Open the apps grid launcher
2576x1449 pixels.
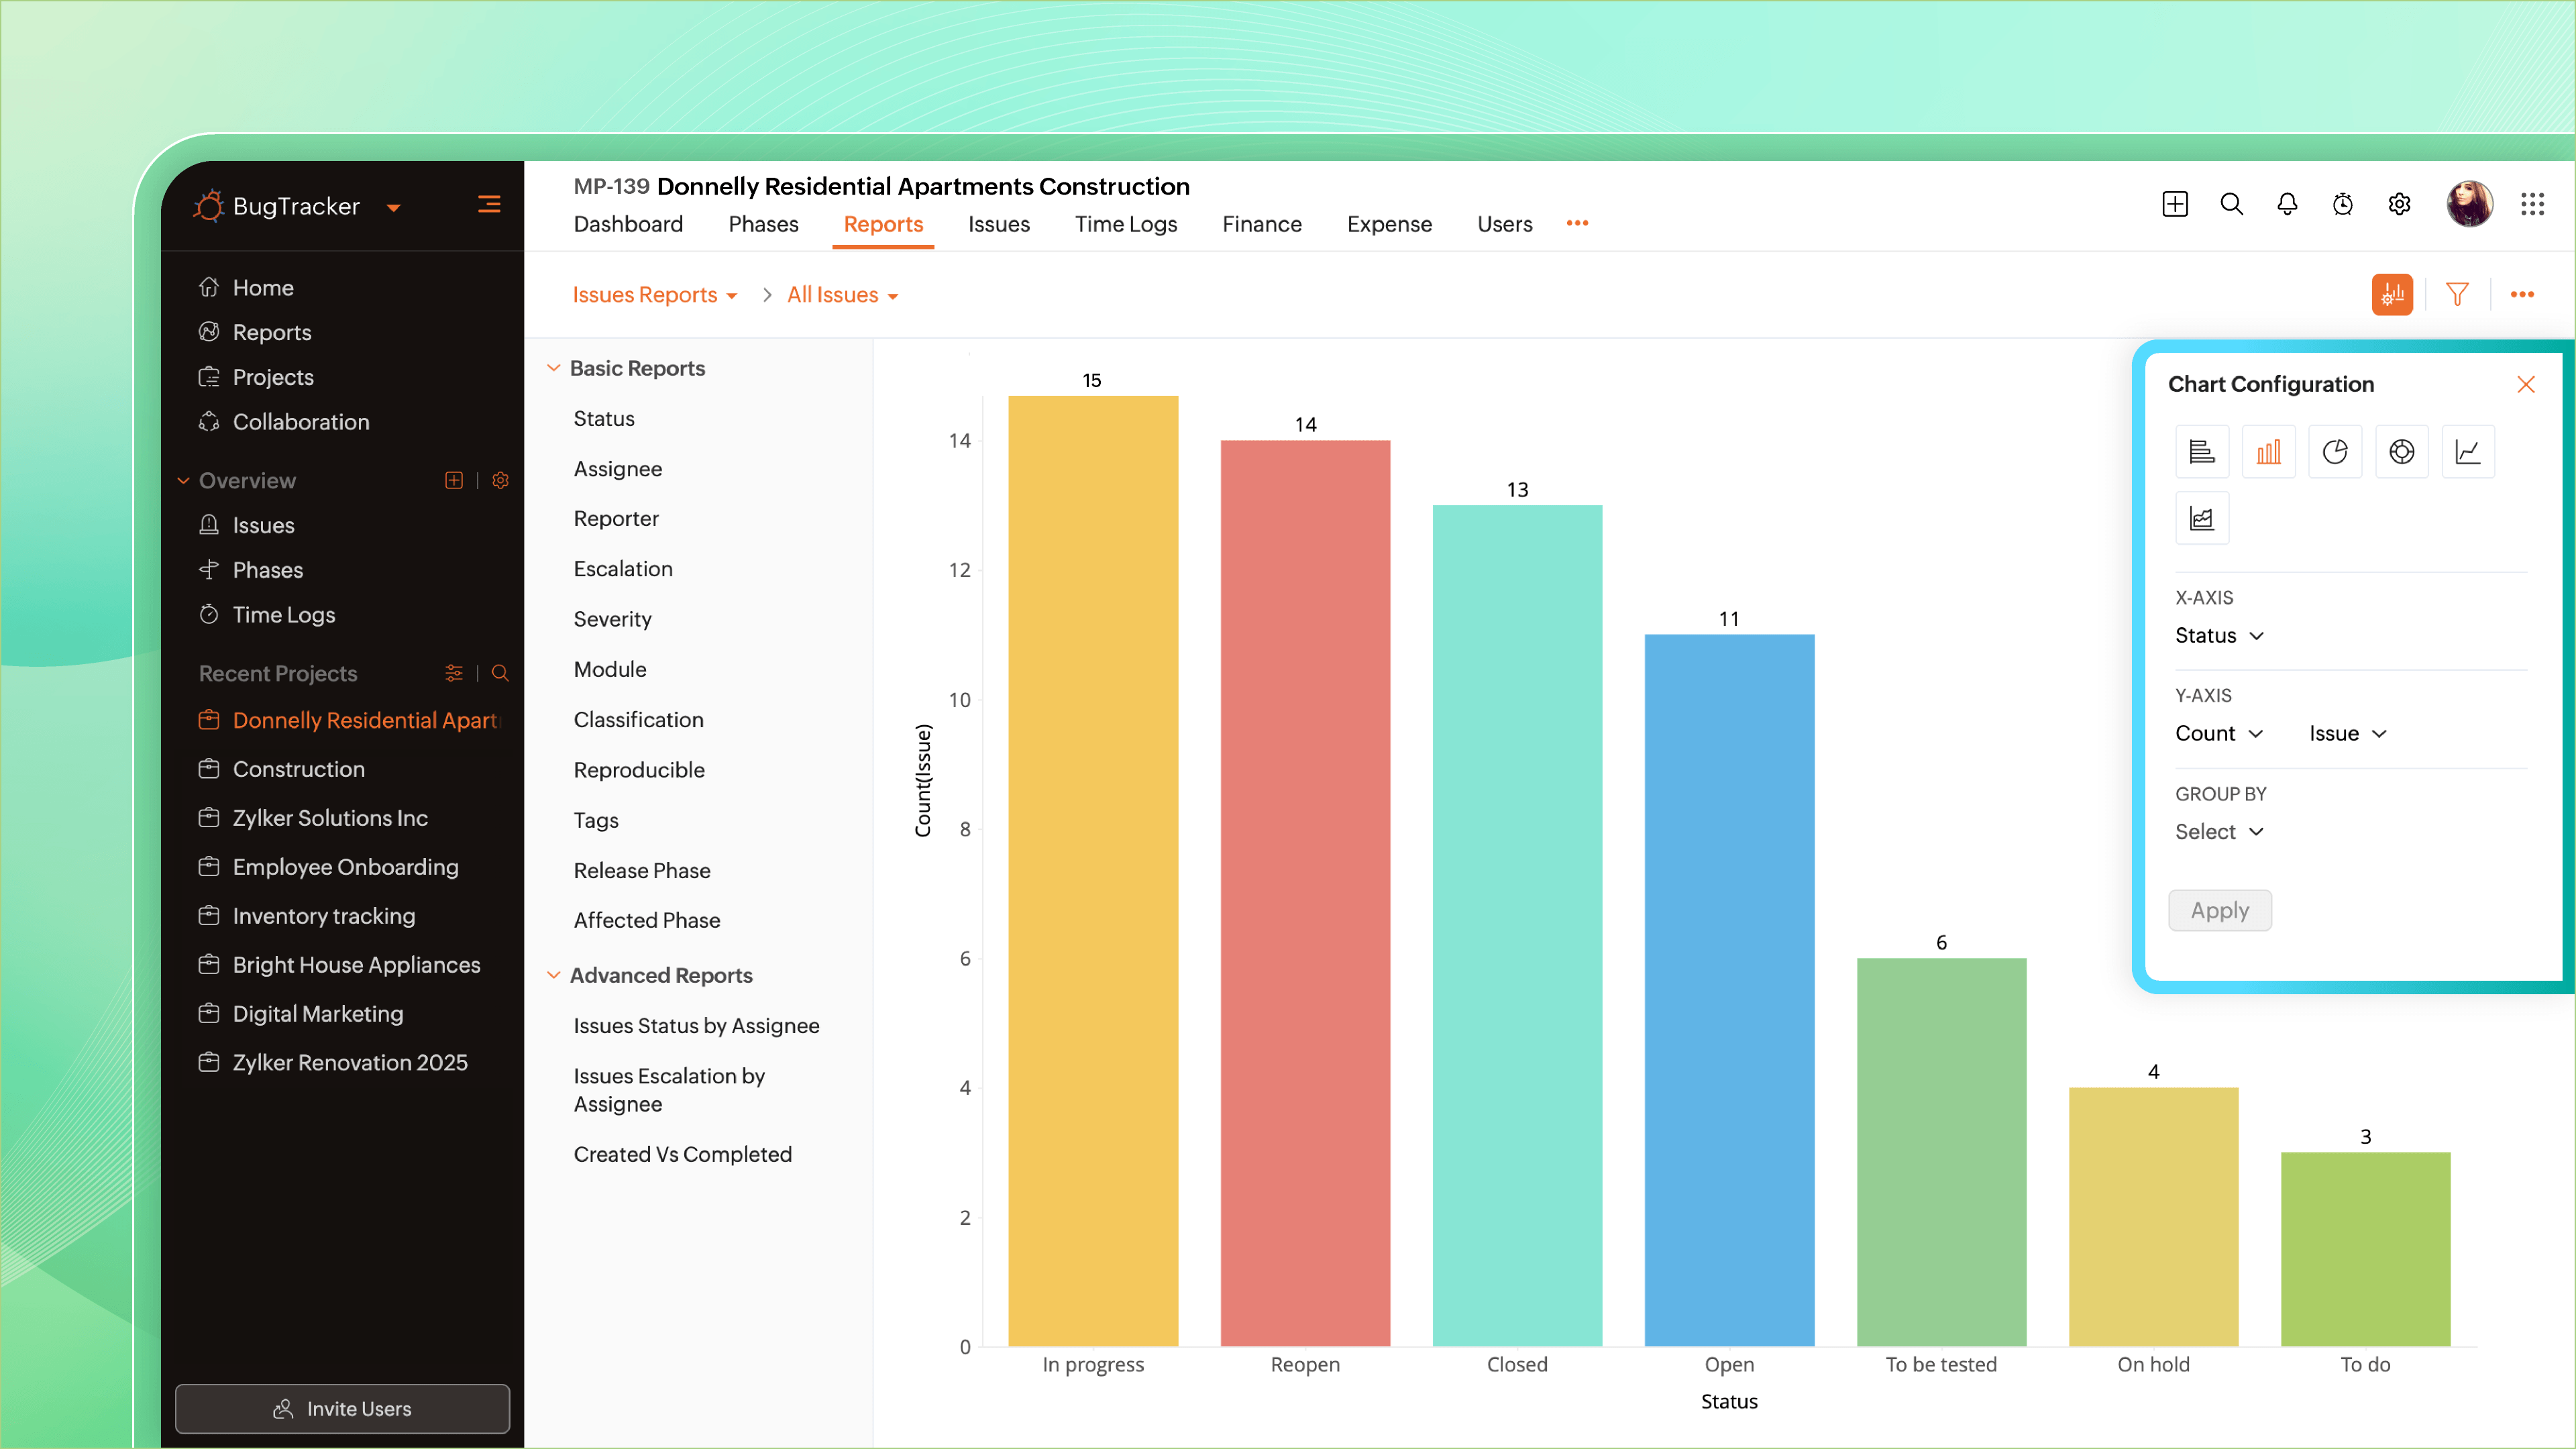point(2533,203)
